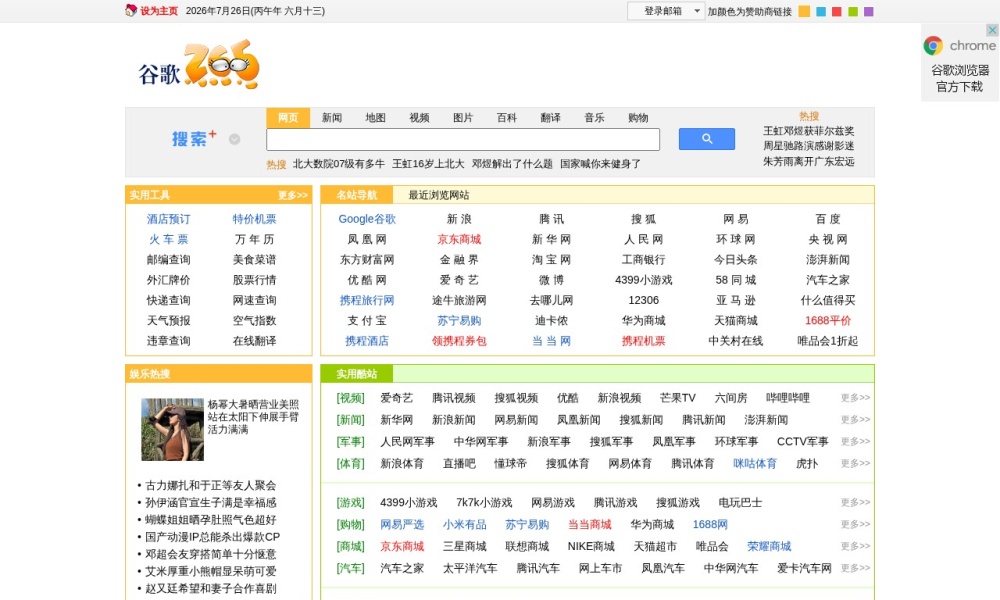The image size is (1000, 600).
Task: Open the CCTV军事 link
Action: coord(802,441)
